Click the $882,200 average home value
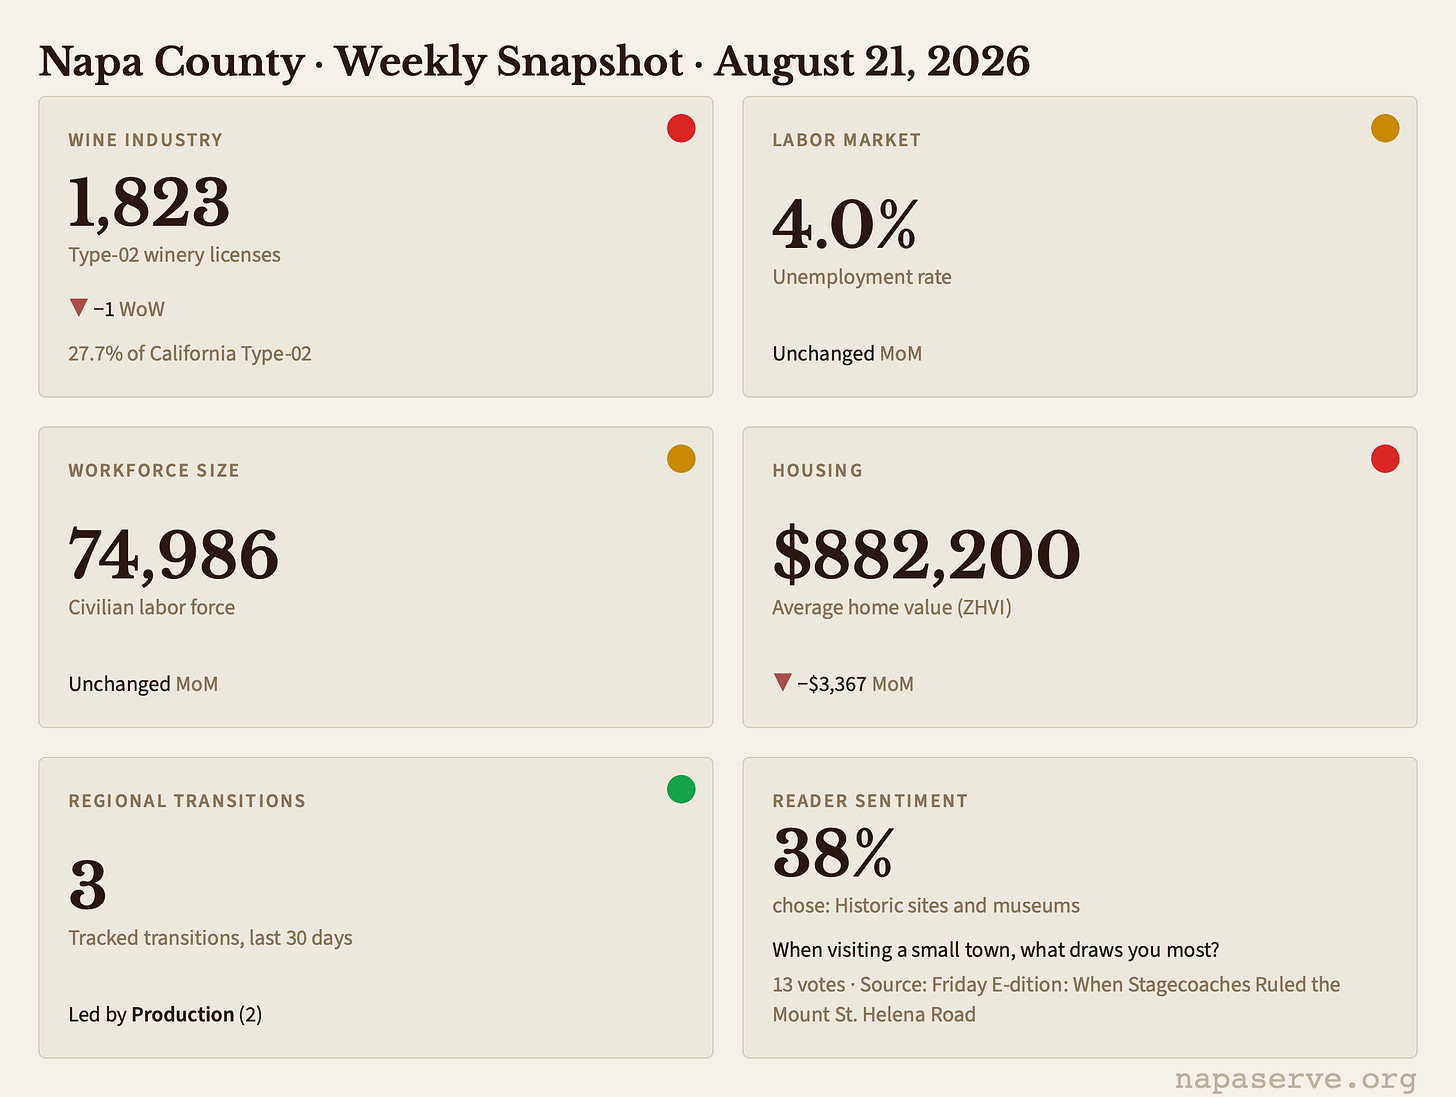This screenshot has width=1456, height=1097. pyautogui.click(x=926, y=555)
